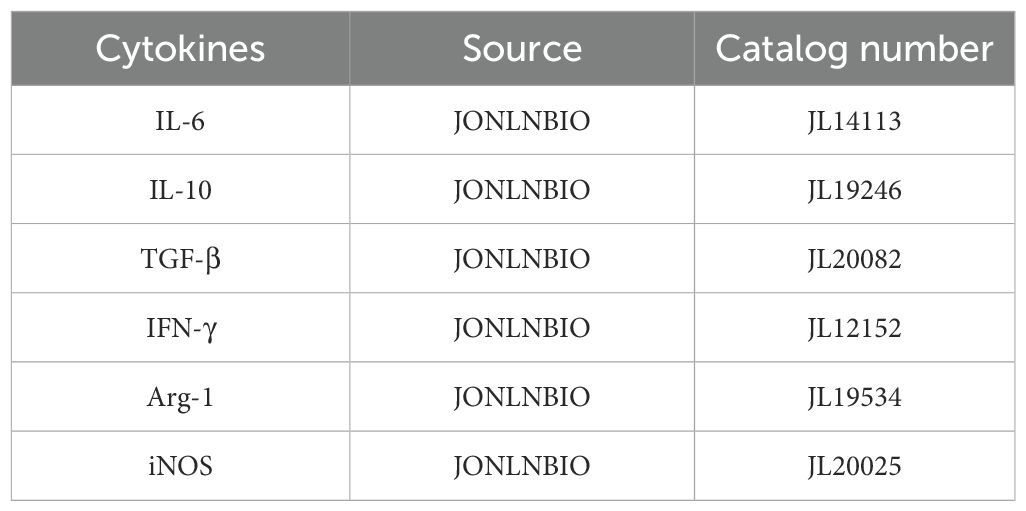The height and width of the screenshot is (511, 1026).
Task: Click the IFN-γ cell
Action: coord(180,328)
